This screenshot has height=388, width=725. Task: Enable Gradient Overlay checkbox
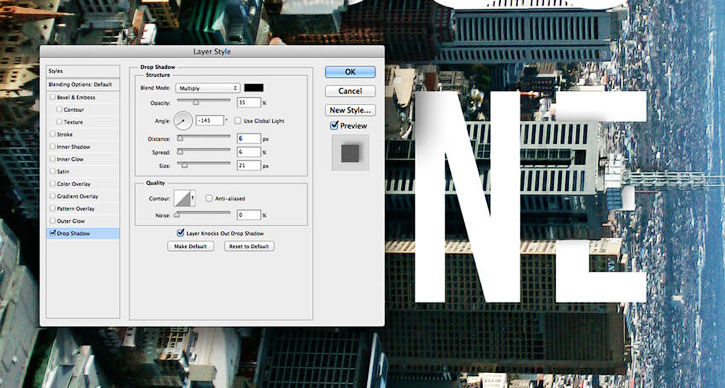pyautogui.click(x=53, y=196)
